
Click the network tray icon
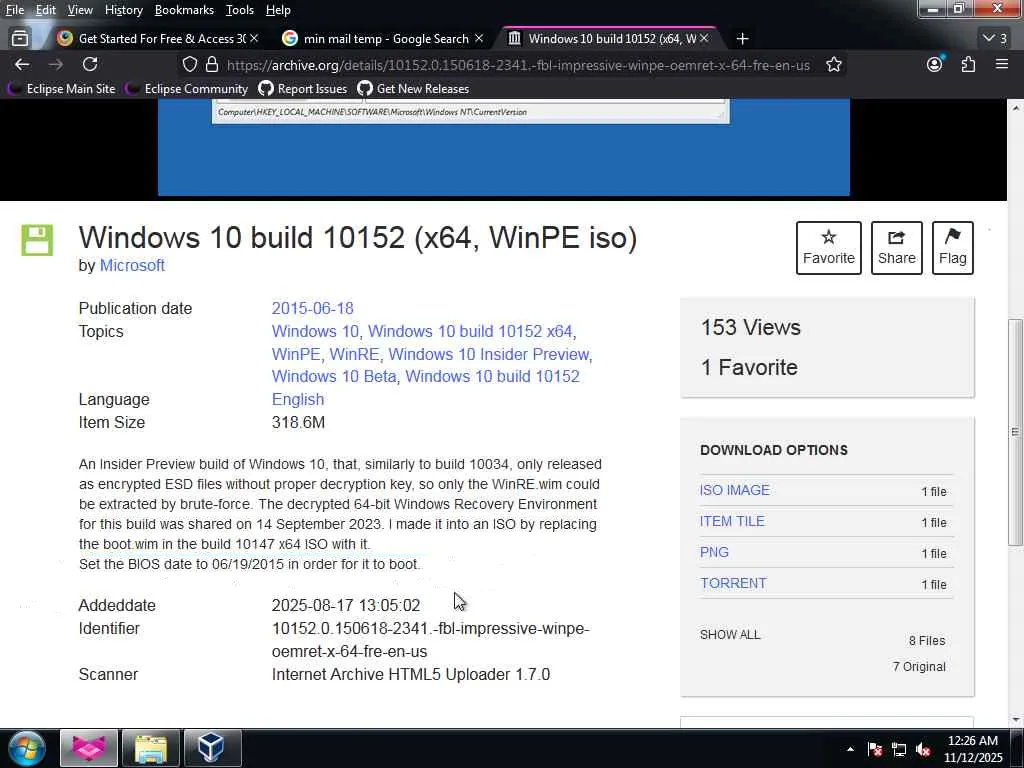tap(899, 749)
